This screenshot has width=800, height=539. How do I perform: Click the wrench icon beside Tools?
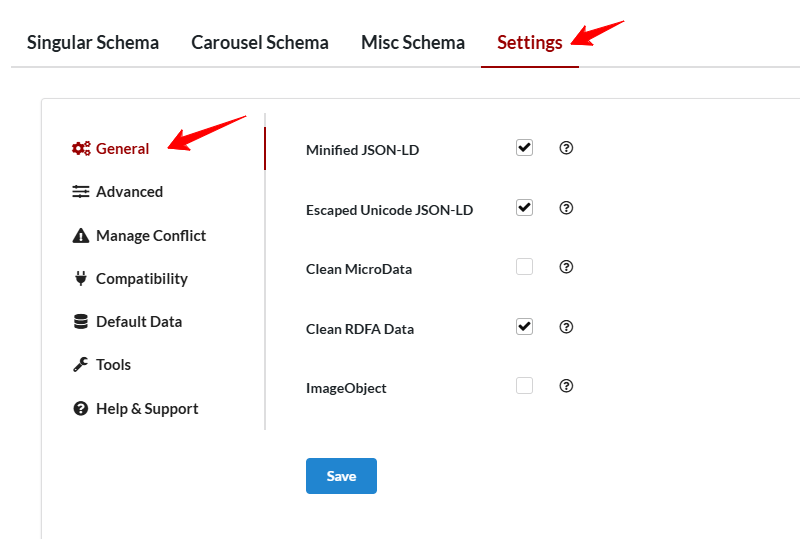coord(81,364)
